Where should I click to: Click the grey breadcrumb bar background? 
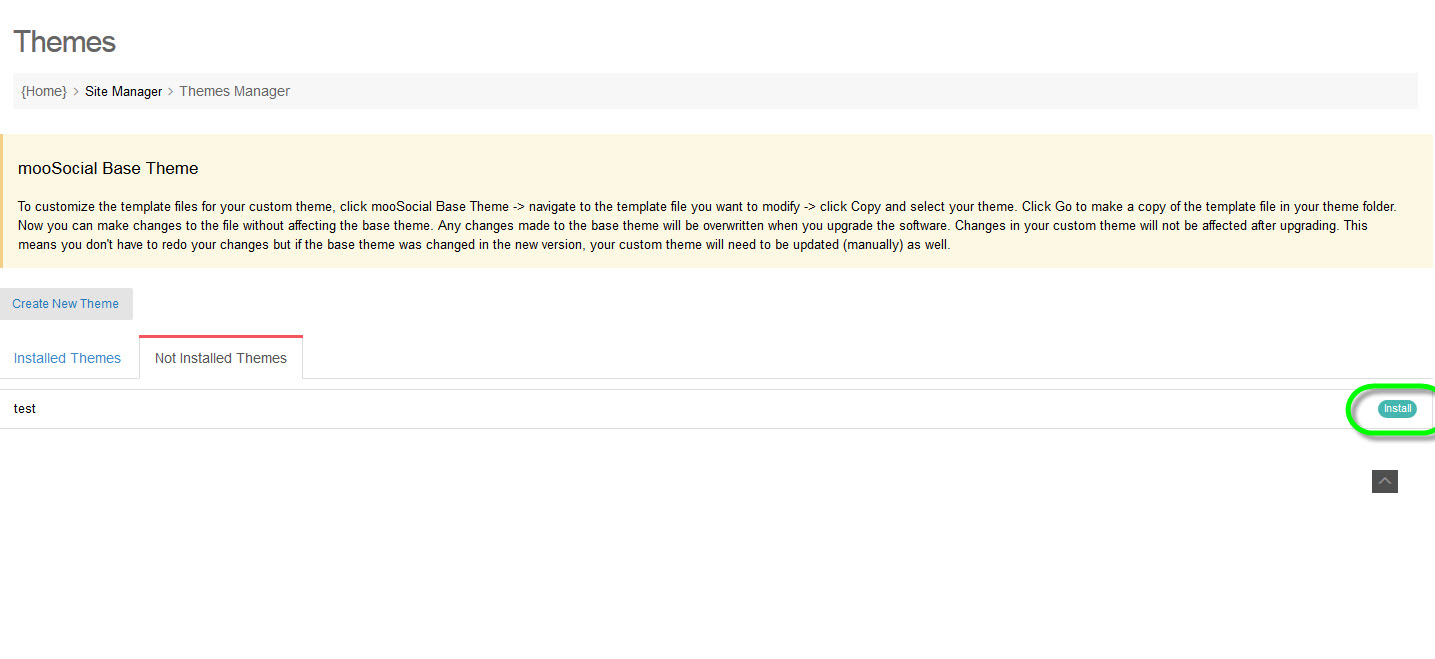click(x=800, y=91)
